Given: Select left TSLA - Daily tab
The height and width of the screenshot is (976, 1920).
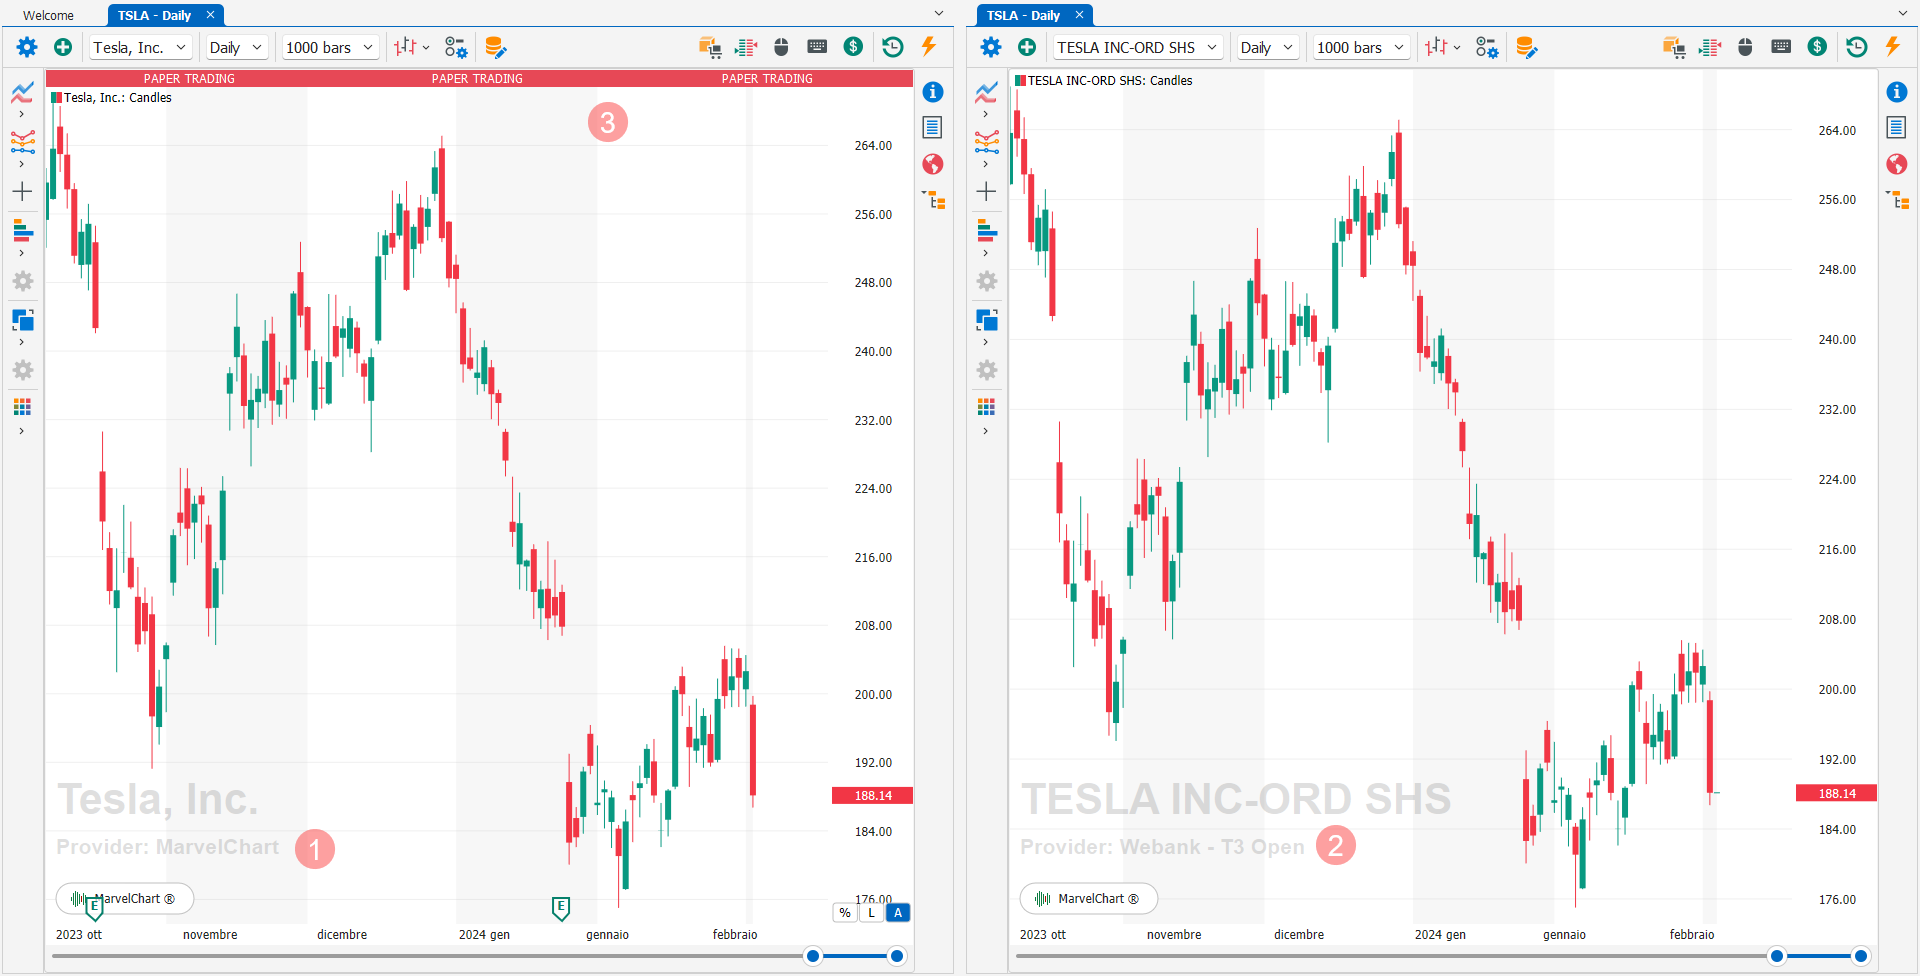Looking at the screenshot, I should (x=154, y=15).
